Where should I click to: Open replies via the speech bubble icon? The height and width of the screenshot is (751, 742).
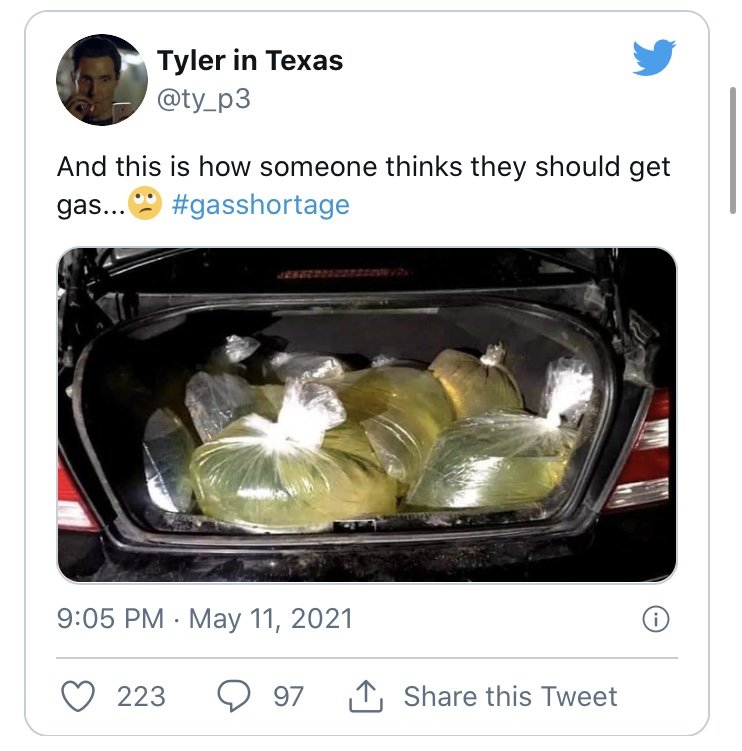coord(234,696)
